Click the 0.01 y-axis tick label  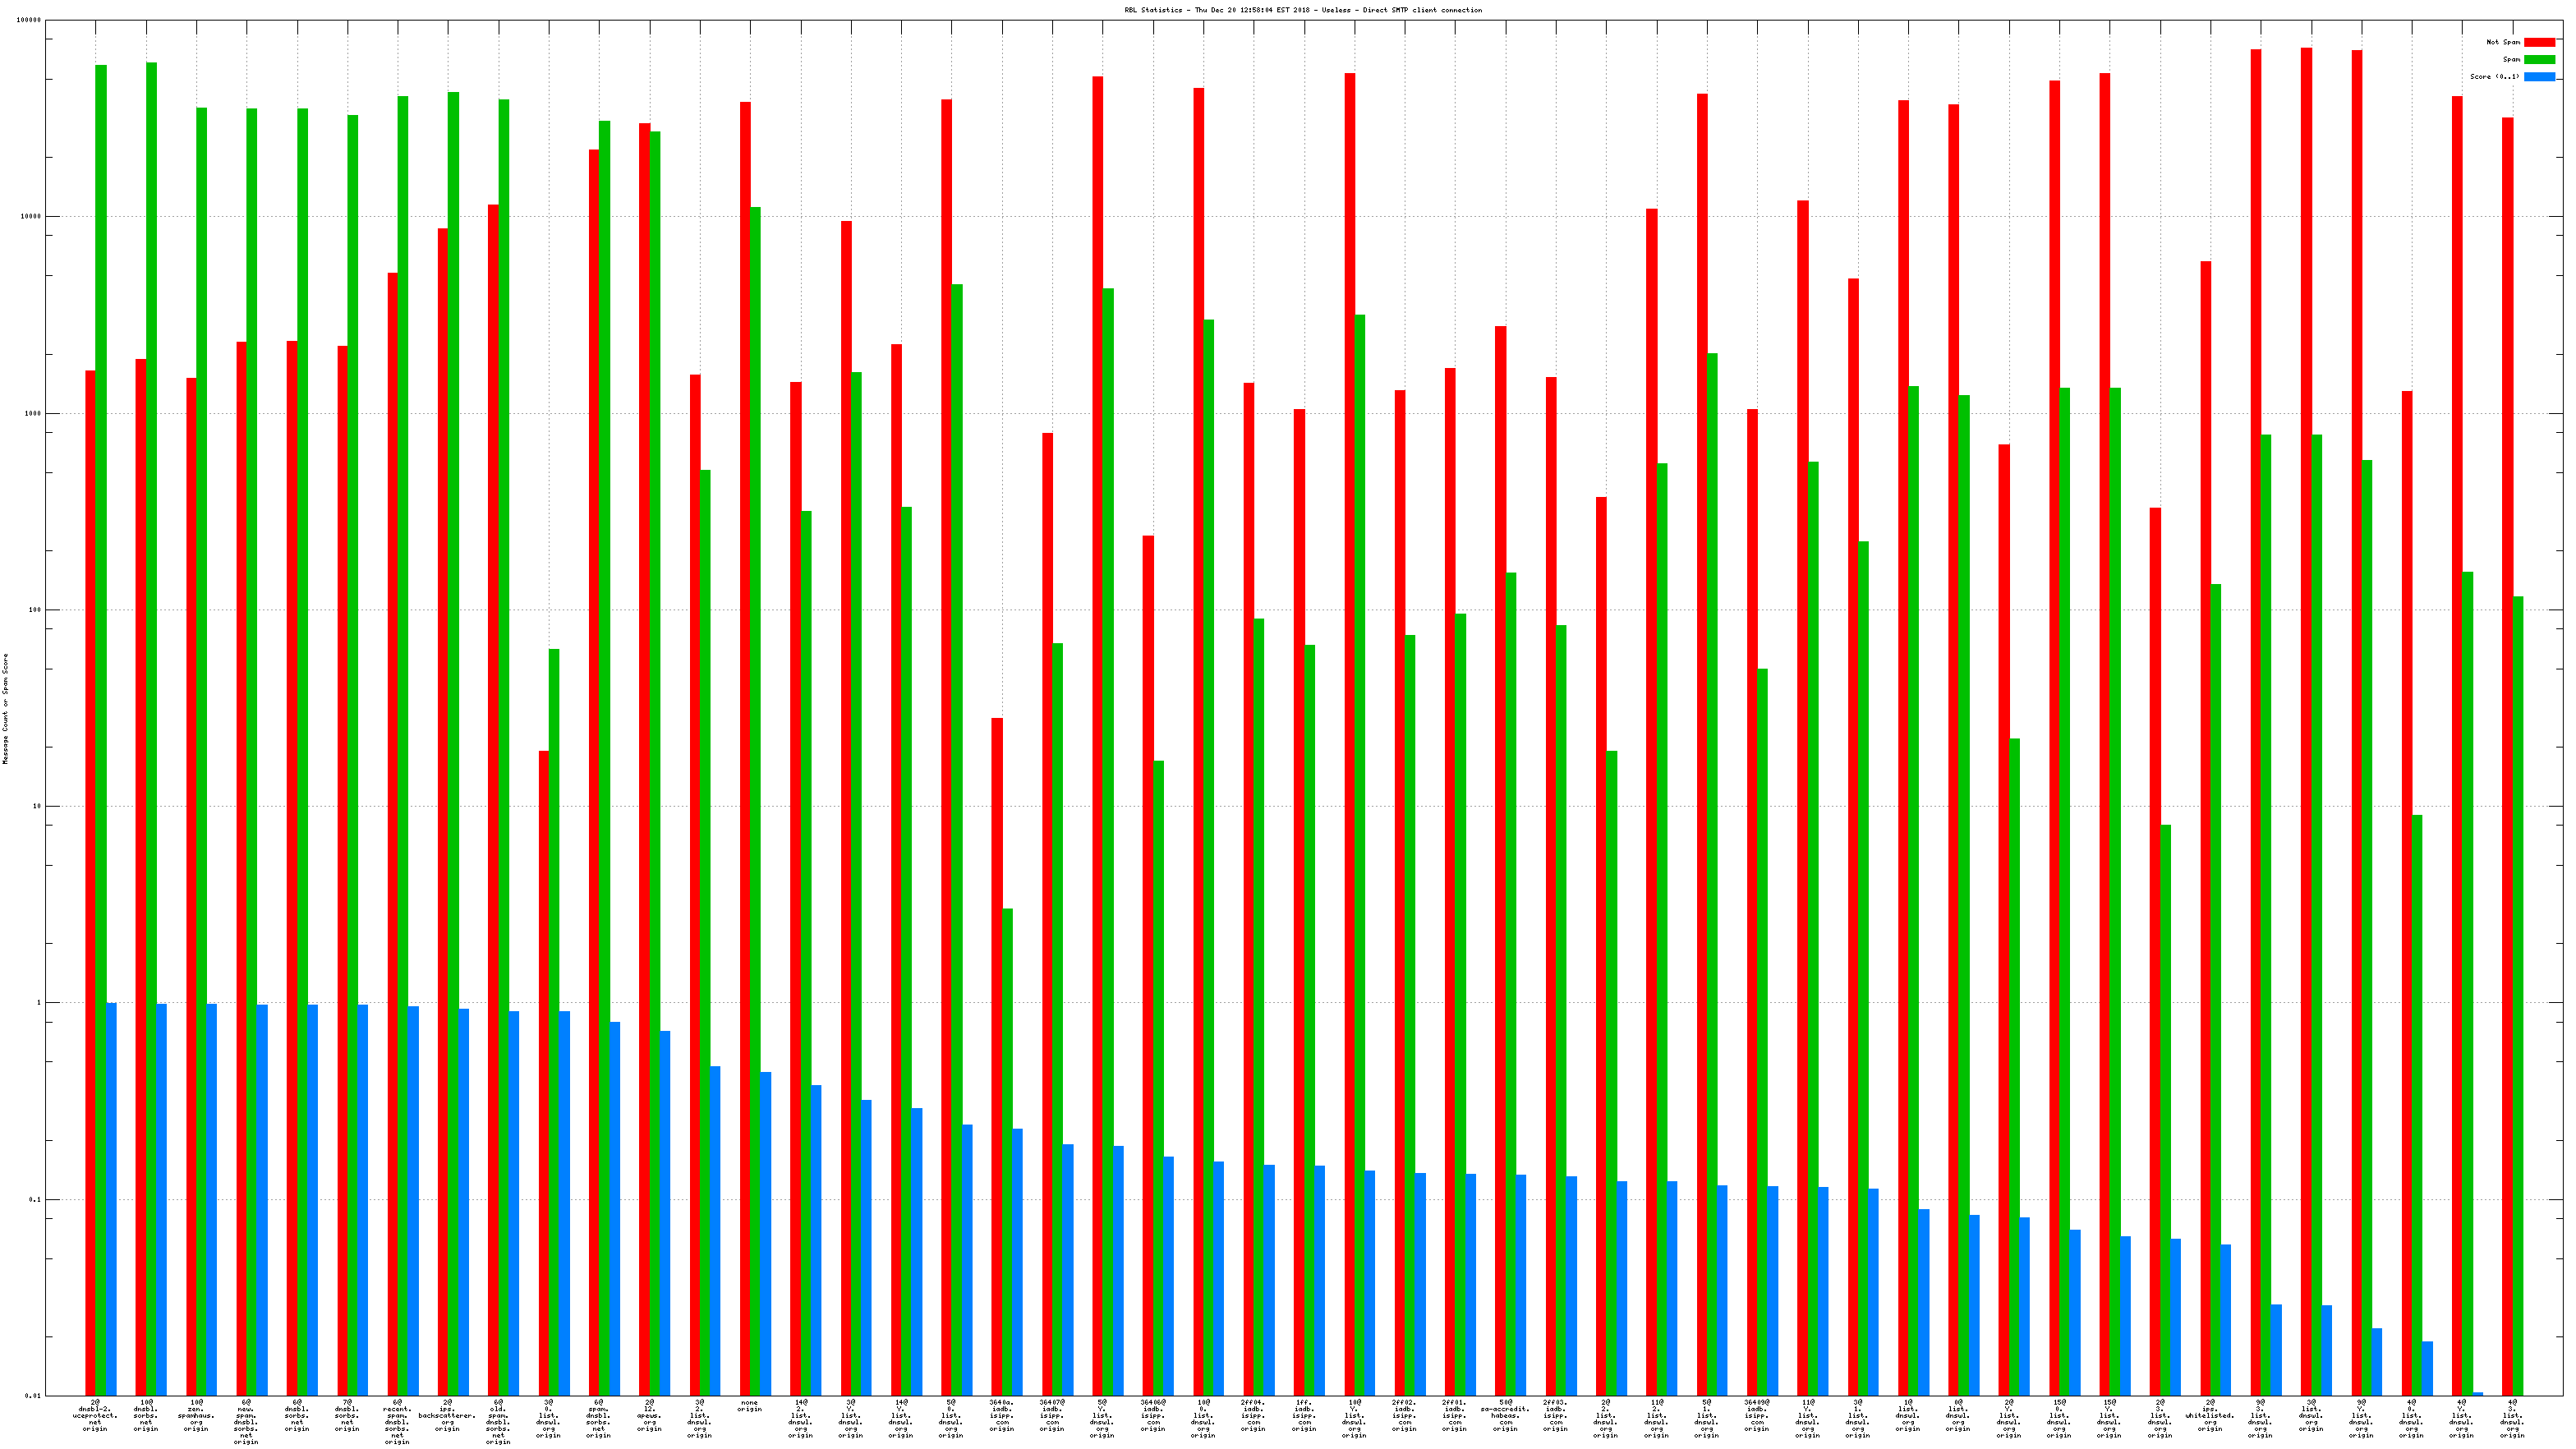click(32, 1396)
